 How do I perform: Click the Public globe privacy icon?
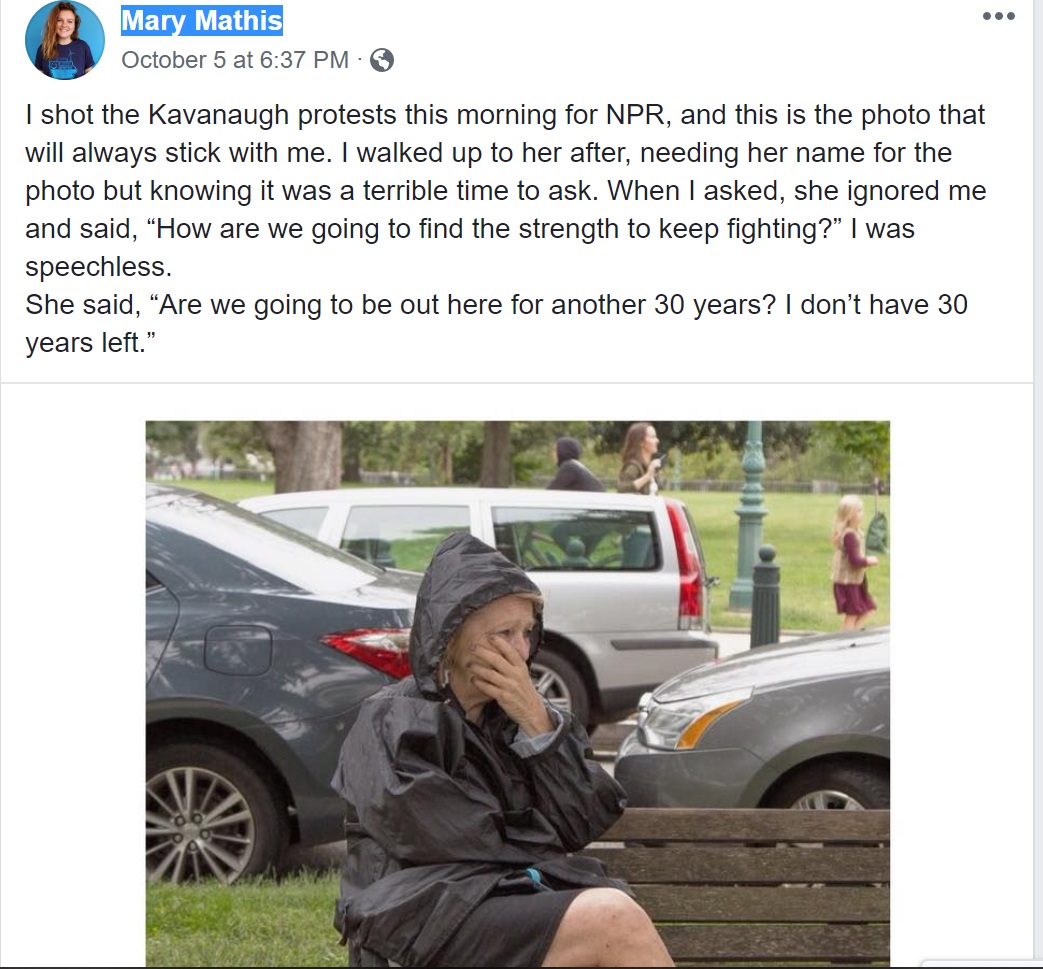coord(382,61)
